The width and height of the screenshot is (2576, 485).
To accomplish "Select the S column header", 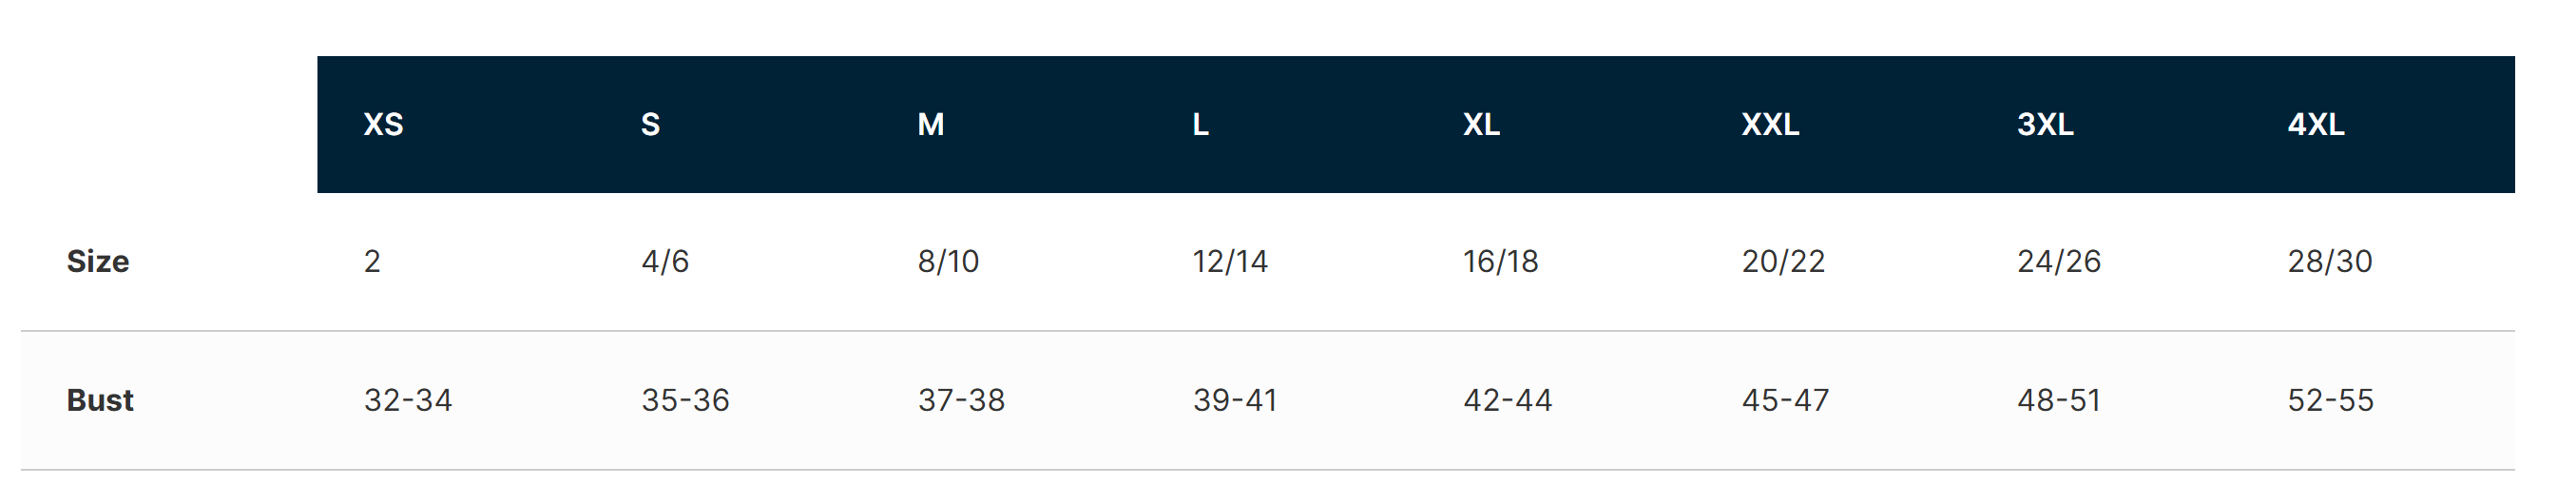I will click(650, 125).
